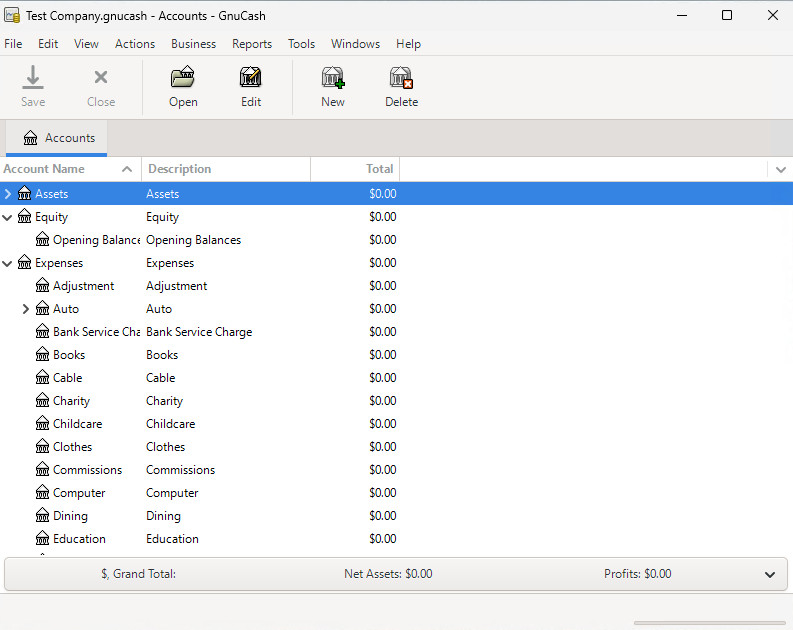Select the Accounts tab label

click(70, 138)
